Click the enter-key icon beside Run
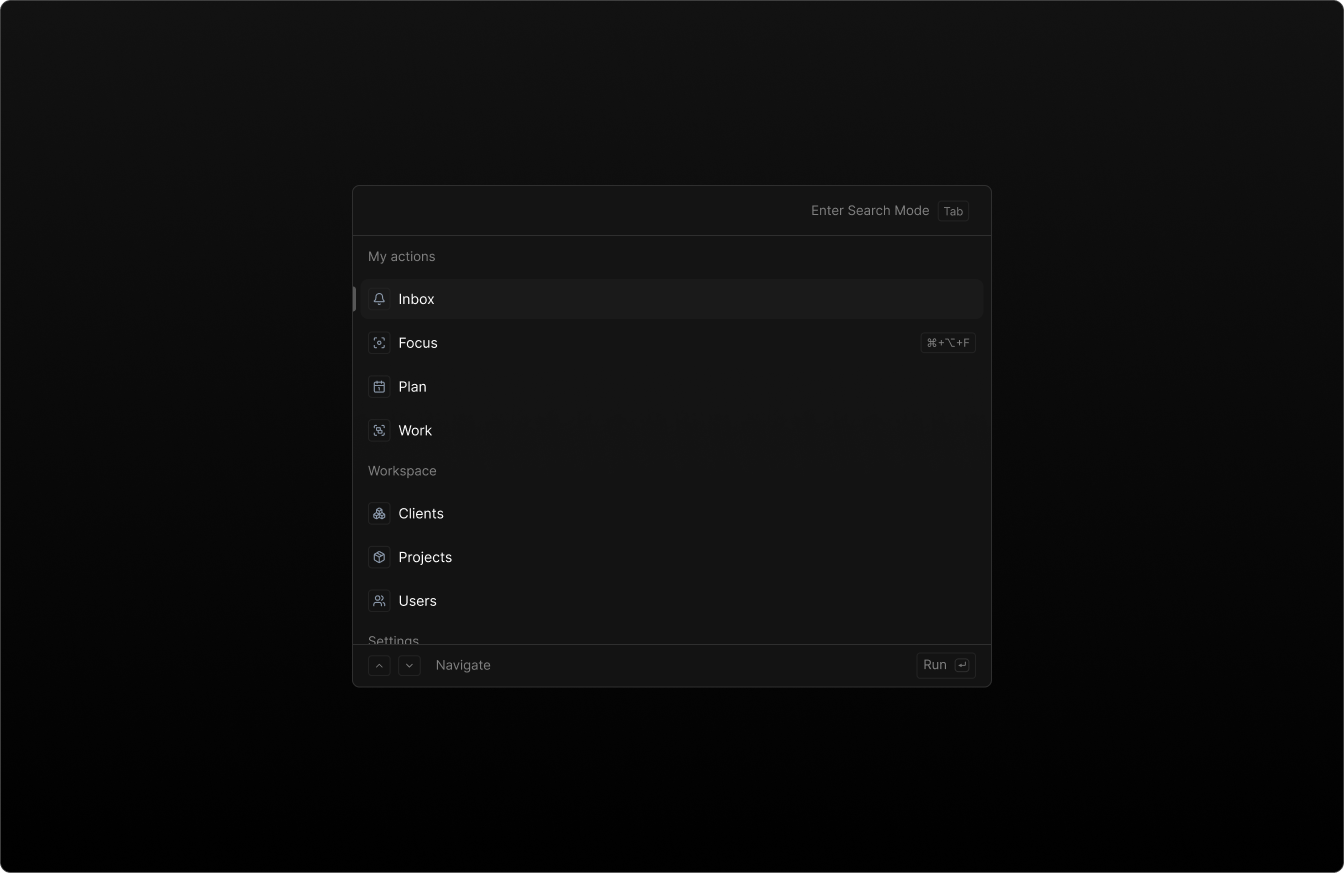The width and height of the screenshot is (1344, 873). click(961, 664)
